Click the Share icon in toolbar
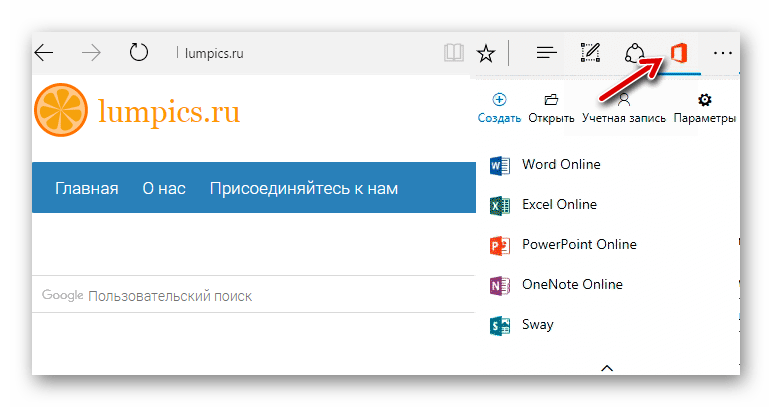The width and height of the screenshot is (772, 407). [x=634, y=53]
